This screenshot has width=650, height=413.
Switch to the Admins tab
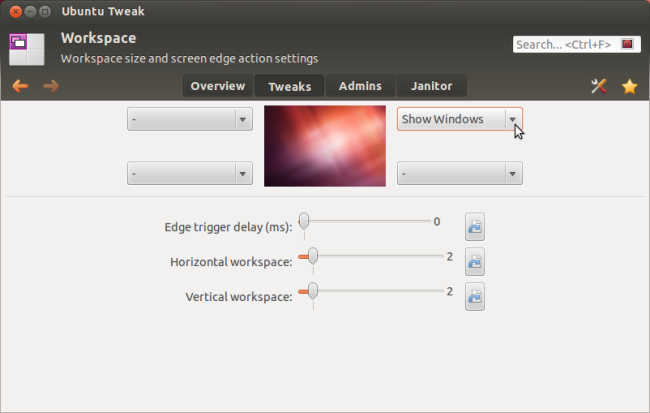pos(360,86)
